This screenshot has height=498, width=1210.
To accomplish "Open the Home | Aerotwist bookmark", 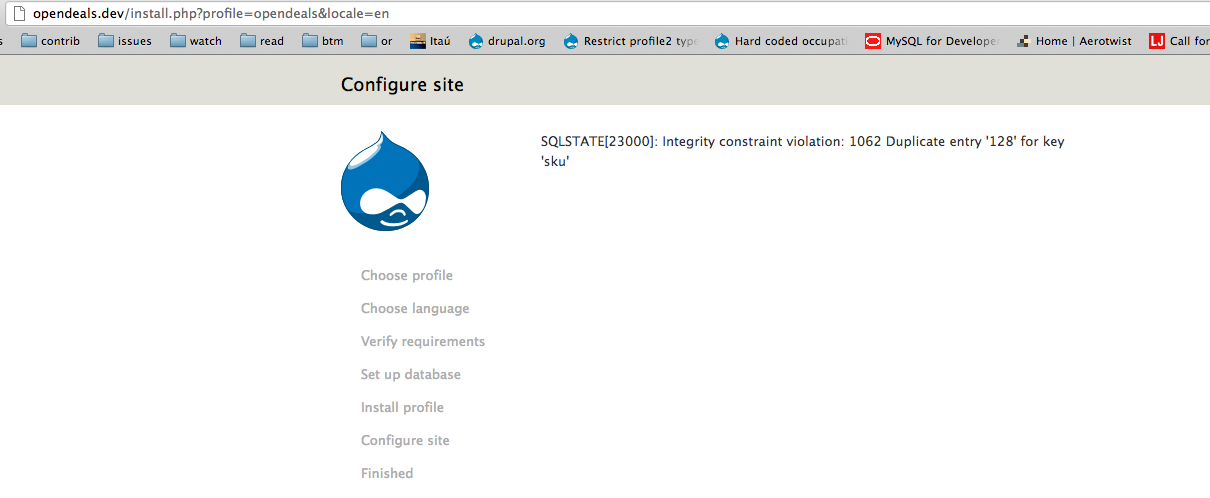I will (1074, 41).
